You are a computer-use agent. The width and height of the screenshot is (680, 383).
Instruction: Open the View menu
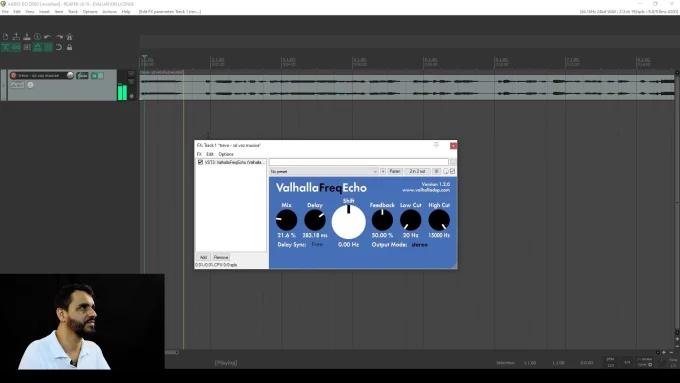(x=30, y=12)
